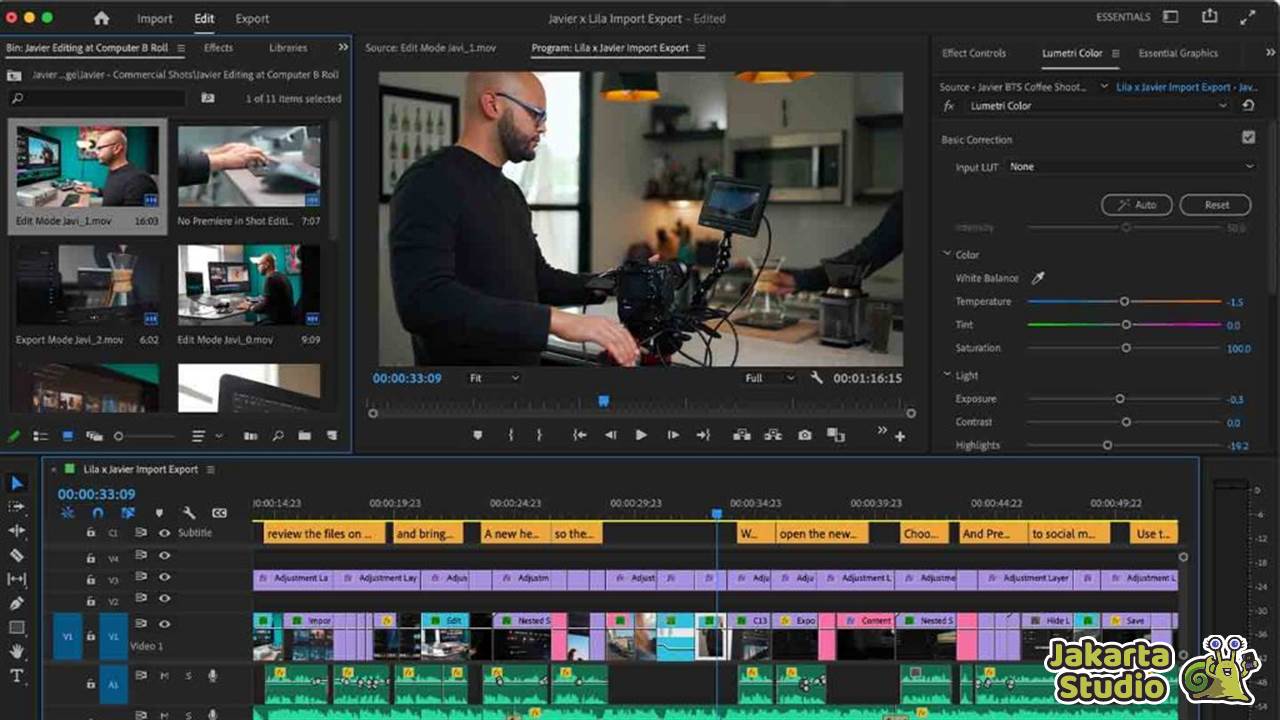Click the Extract button in Program monitor

773,435
